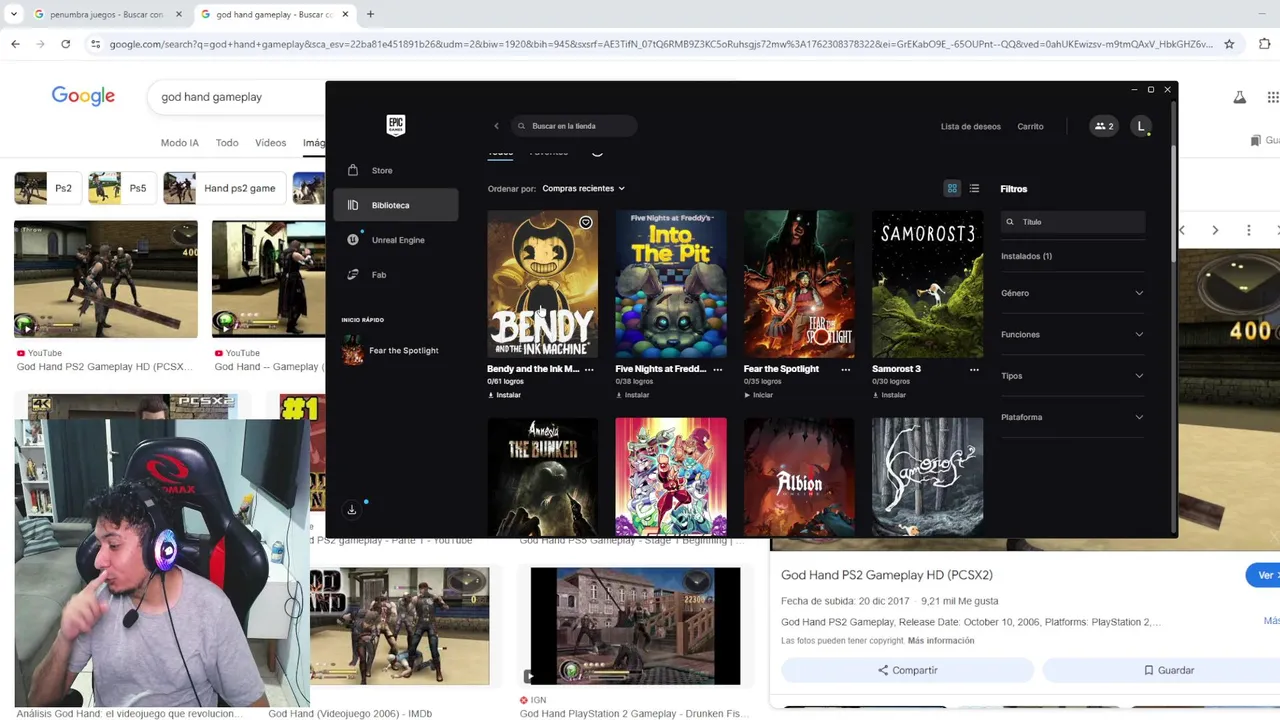The width and height of the screenshot is (1280, 720).
Task: Select the Samorost 3 cover art
Action: (x=927, y=284)
